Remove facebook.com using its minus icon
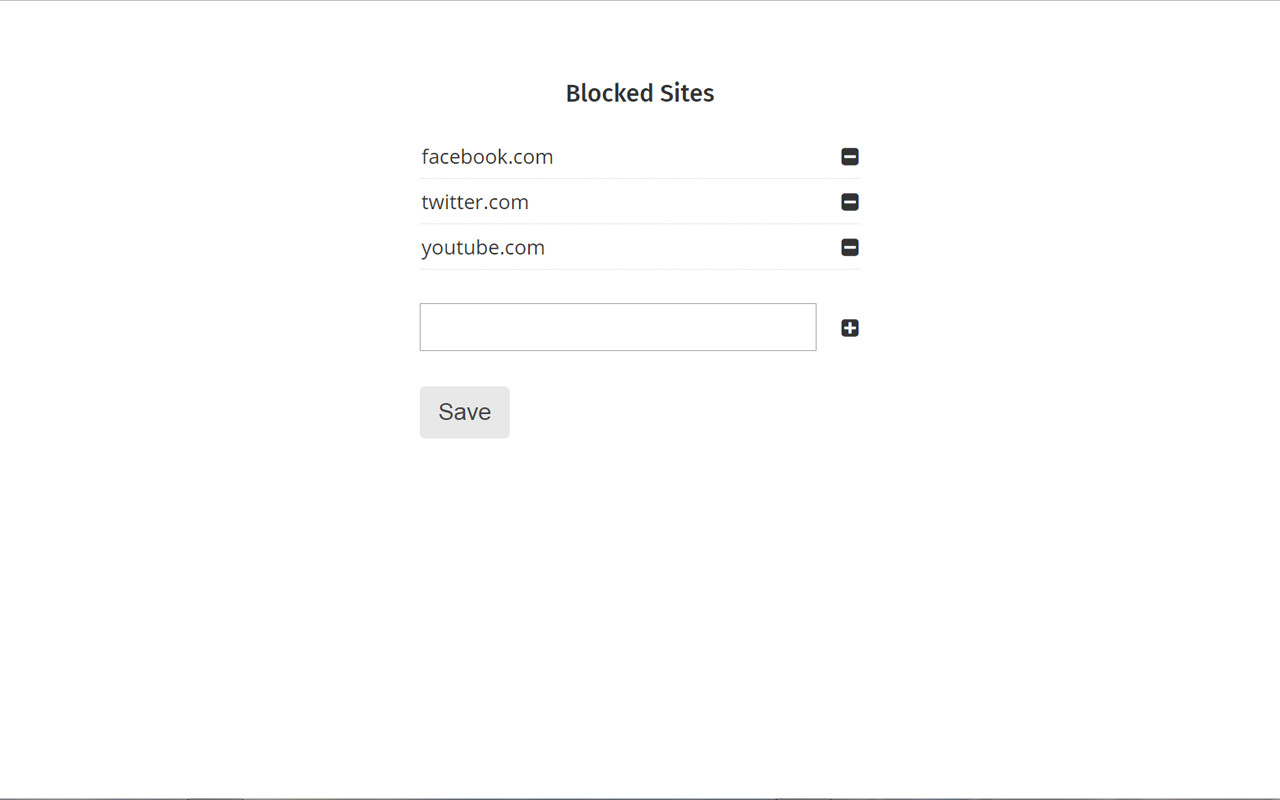Viewport: 1280px width, 800px height. 850,157
